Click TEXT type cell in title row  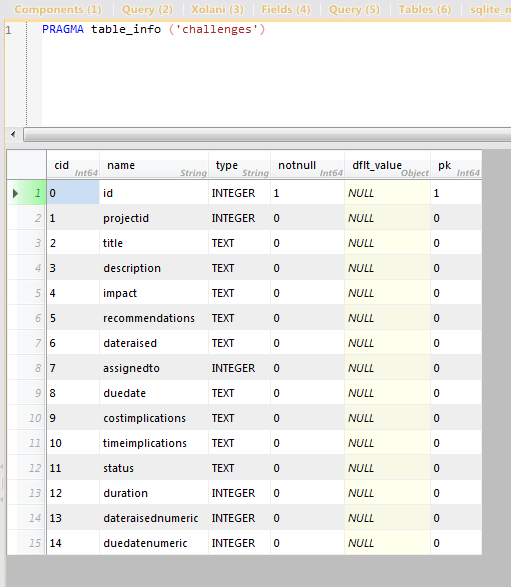[239, 243]
